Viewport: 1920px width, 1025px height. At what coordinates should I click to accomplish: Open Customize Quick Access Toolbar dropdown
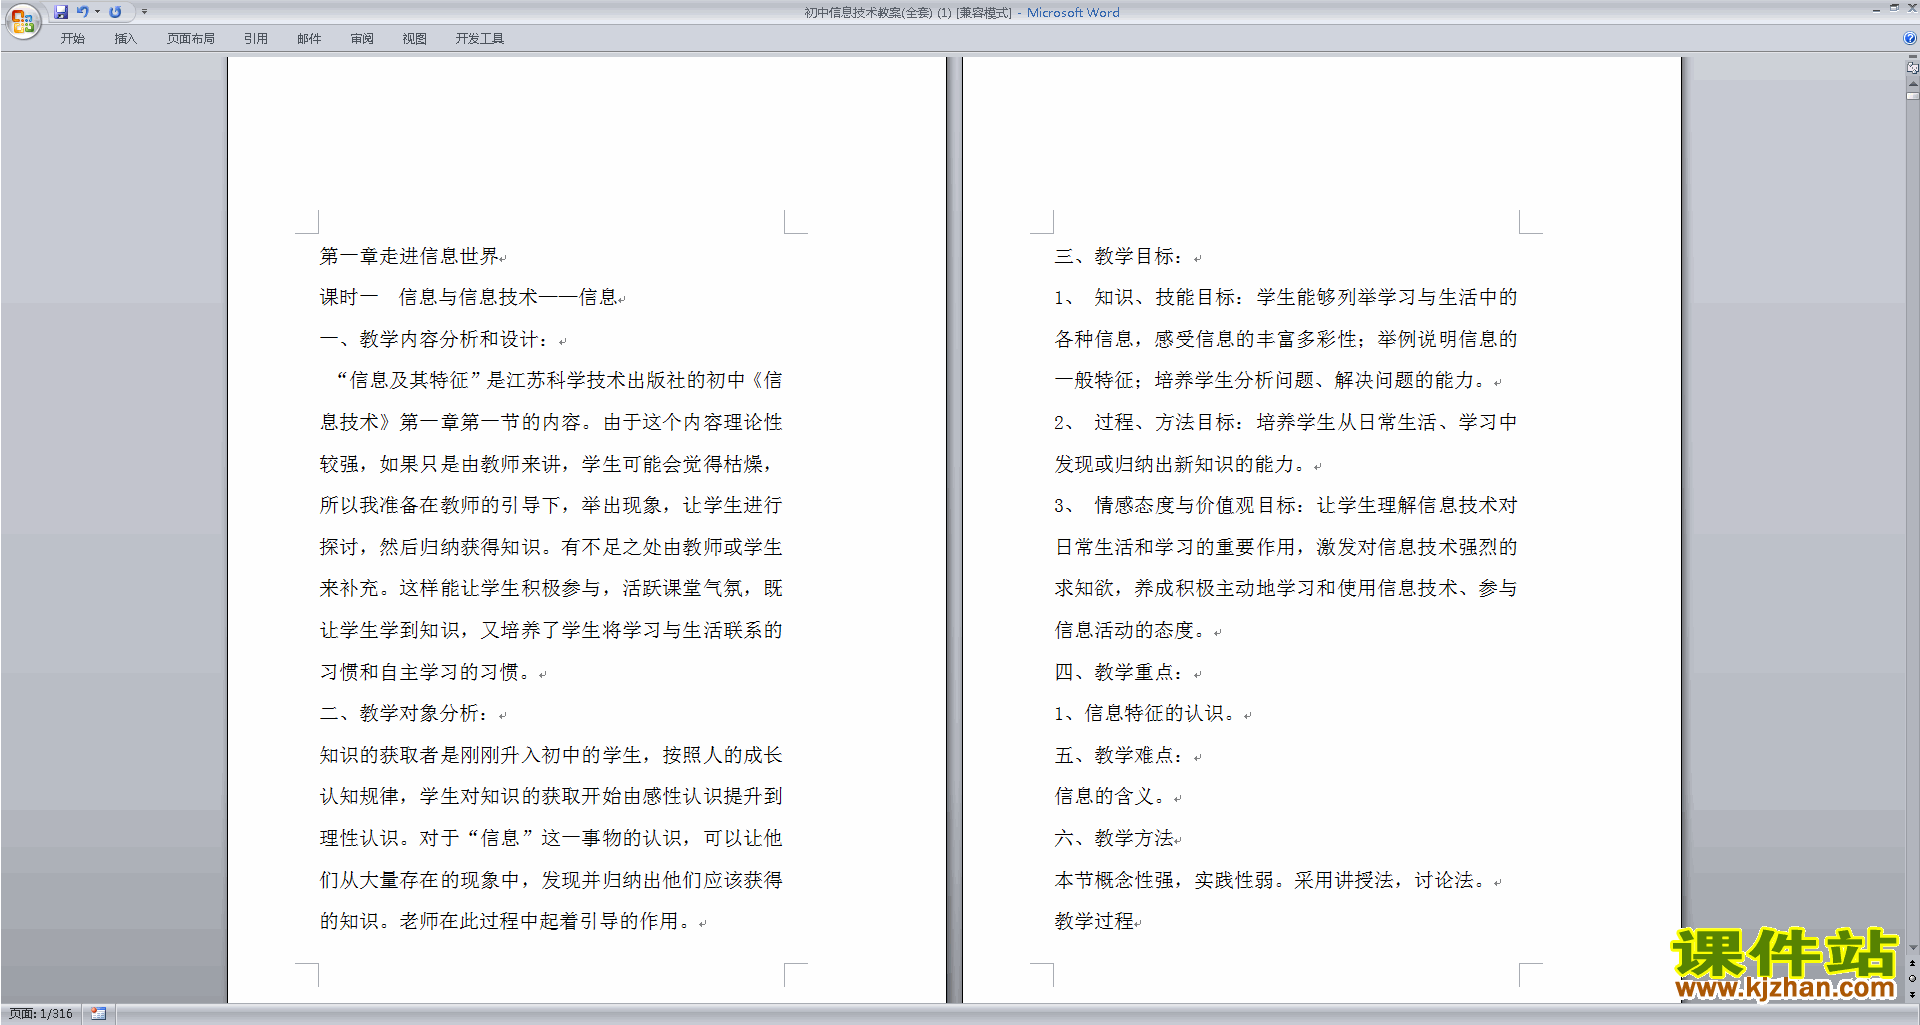[x=144, y=12]
